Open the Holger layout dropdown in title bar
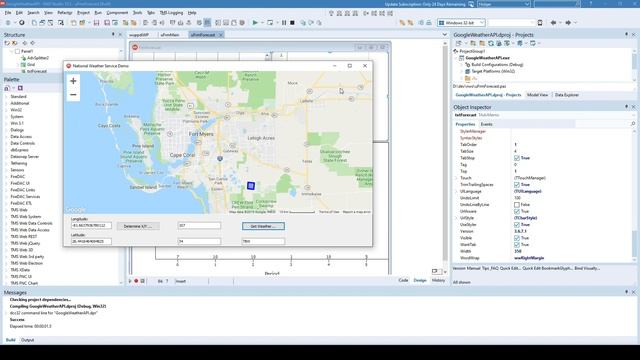 [527, 4]
